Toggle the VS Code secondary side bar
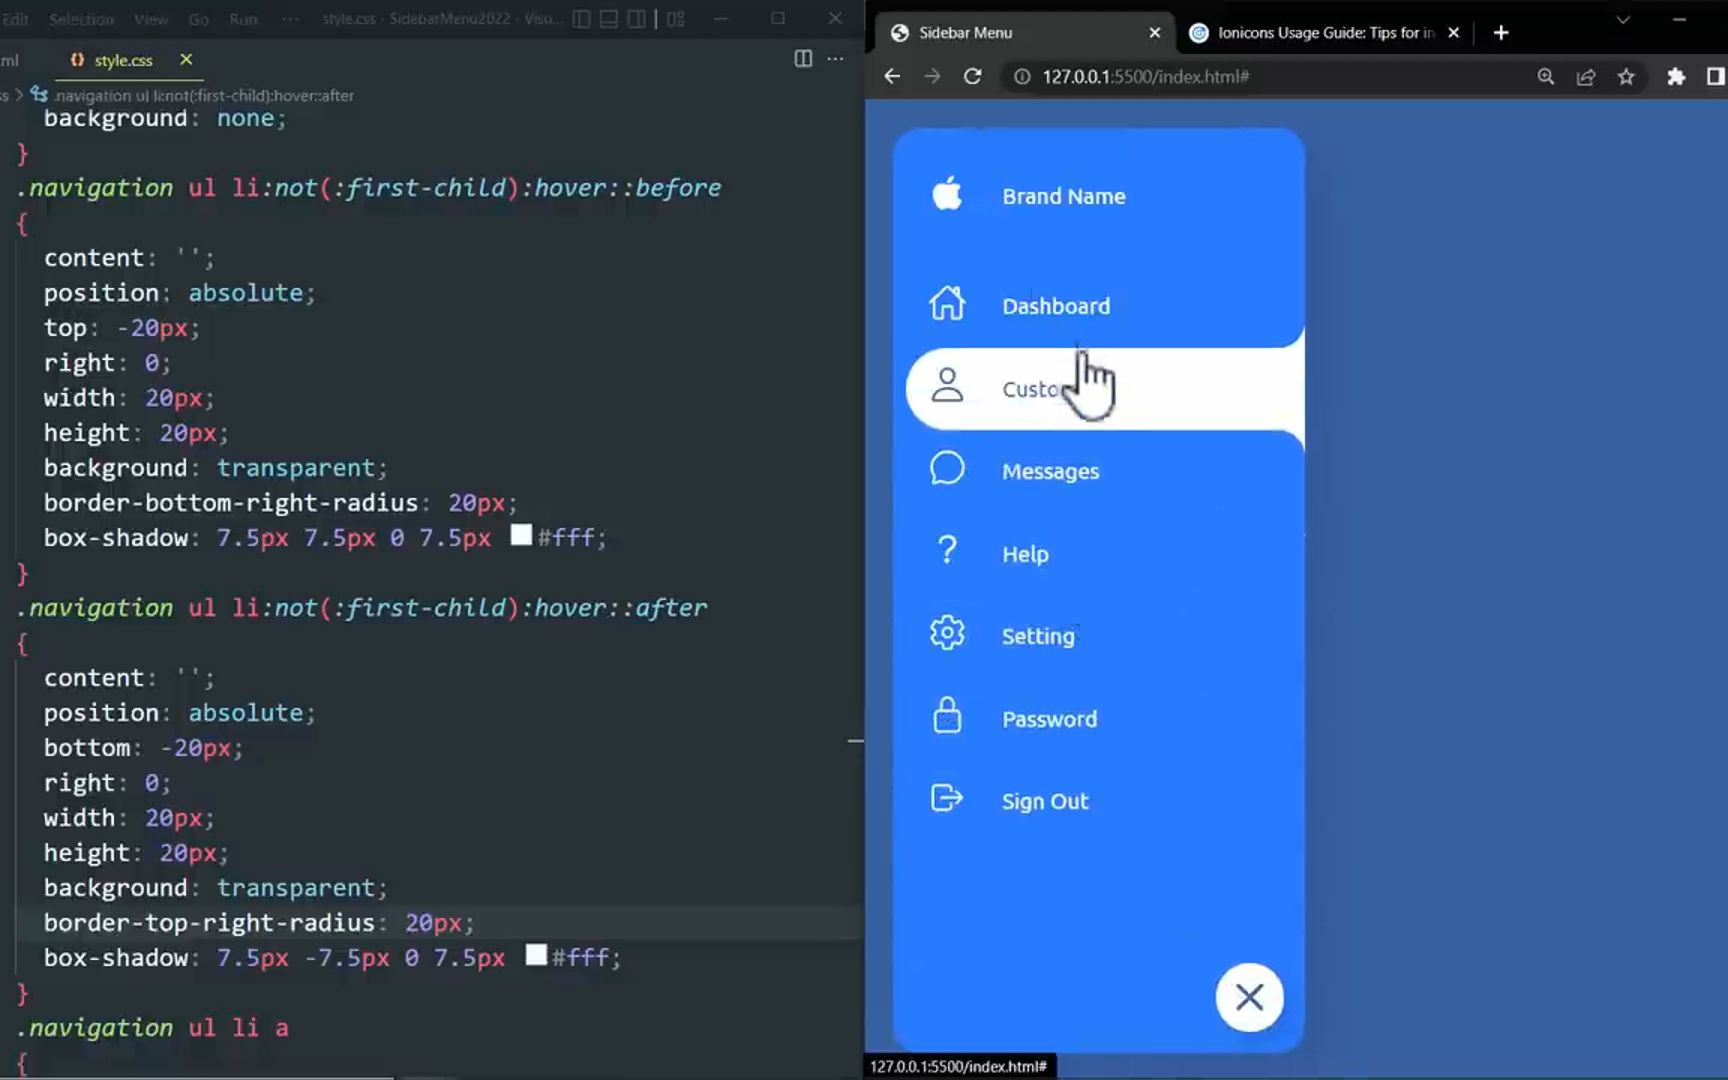Screen dimensions: 1728x1080 coord(636,19)
